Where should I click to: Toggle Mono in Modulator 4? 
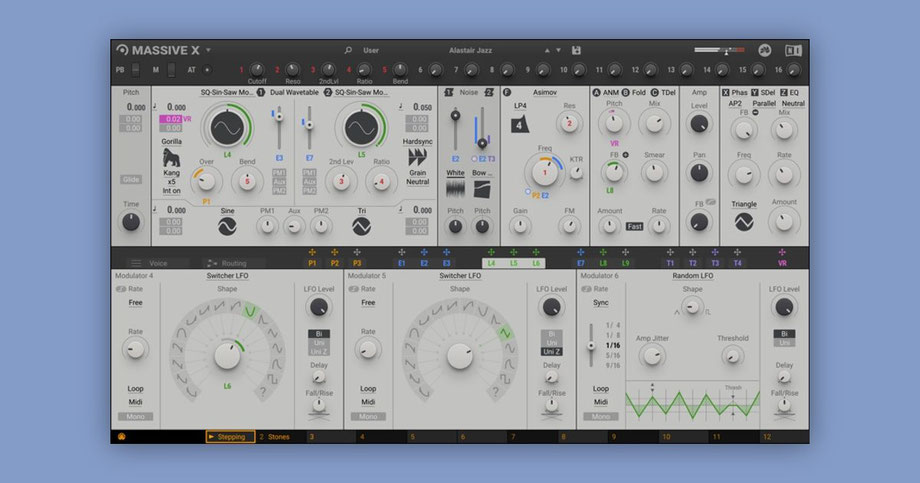(136, 417)
